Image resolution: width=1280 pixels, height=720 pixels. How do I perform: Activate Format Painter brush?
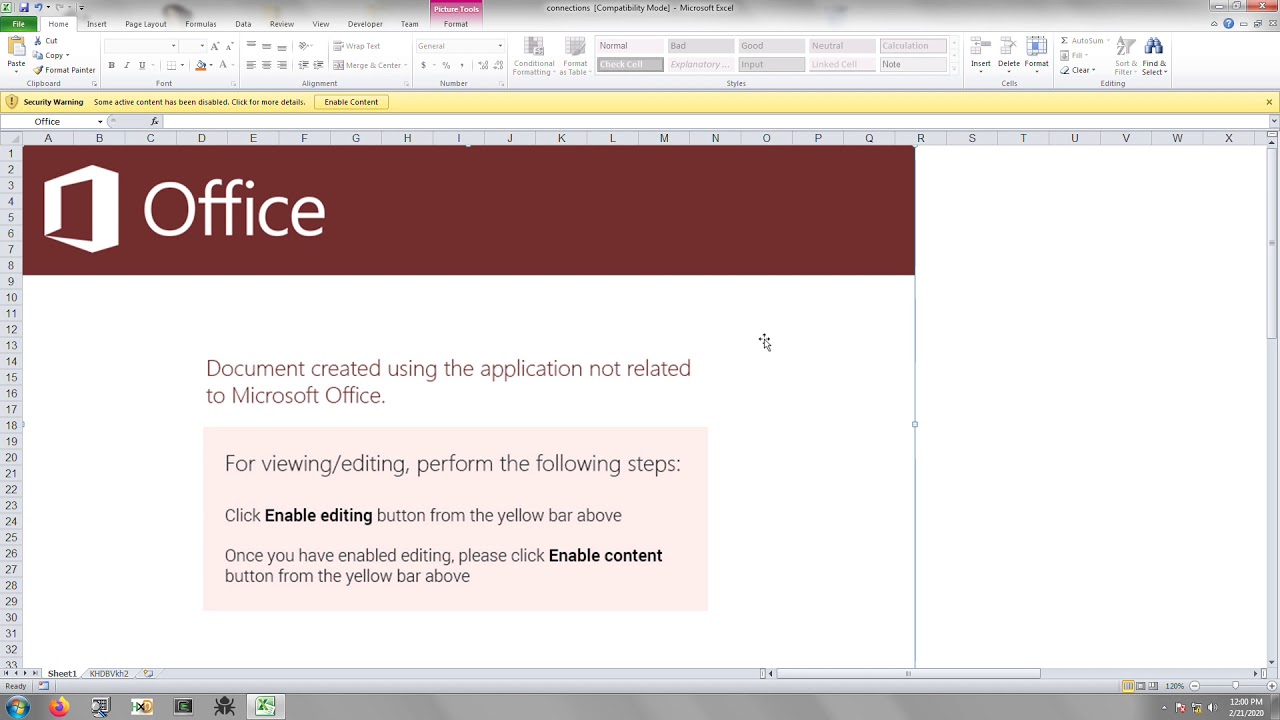pyautogui.click(x=64, y=70)
